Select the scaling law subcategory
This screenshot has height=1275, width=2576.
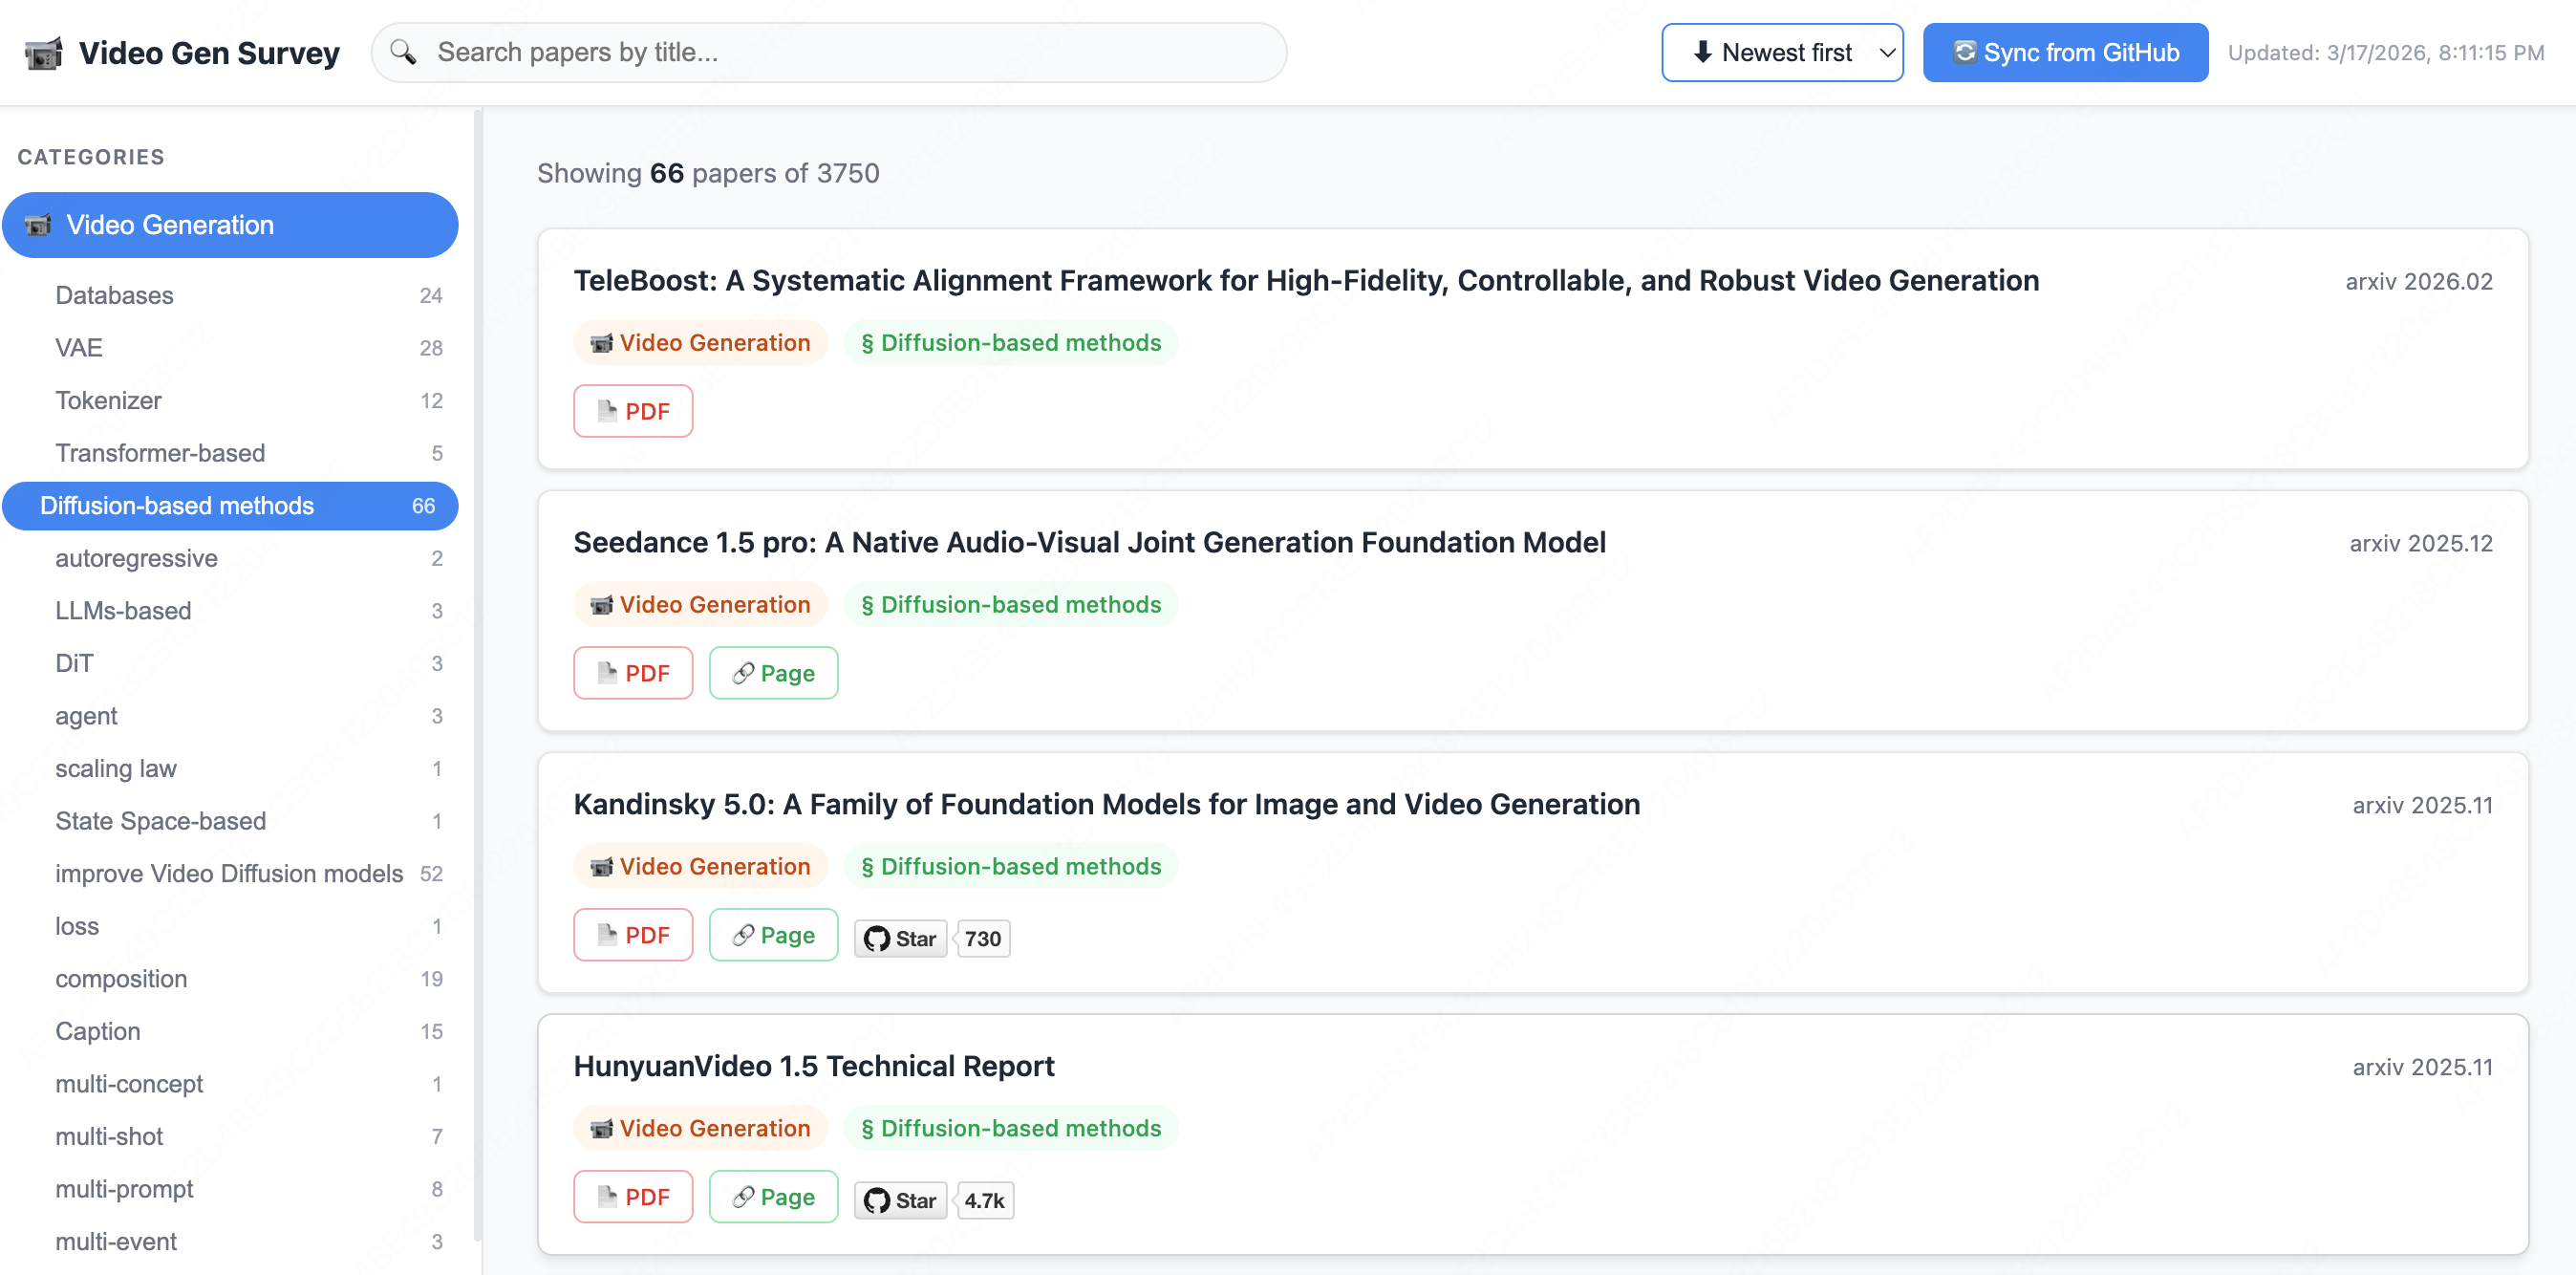click(230, 768)
